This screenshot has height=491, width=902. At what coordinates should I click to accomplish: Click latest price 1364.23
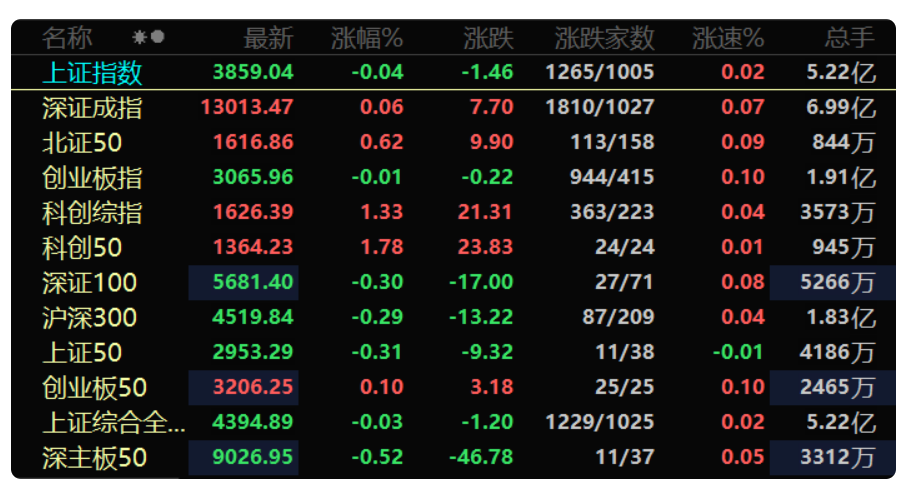[x=253, y=247]
